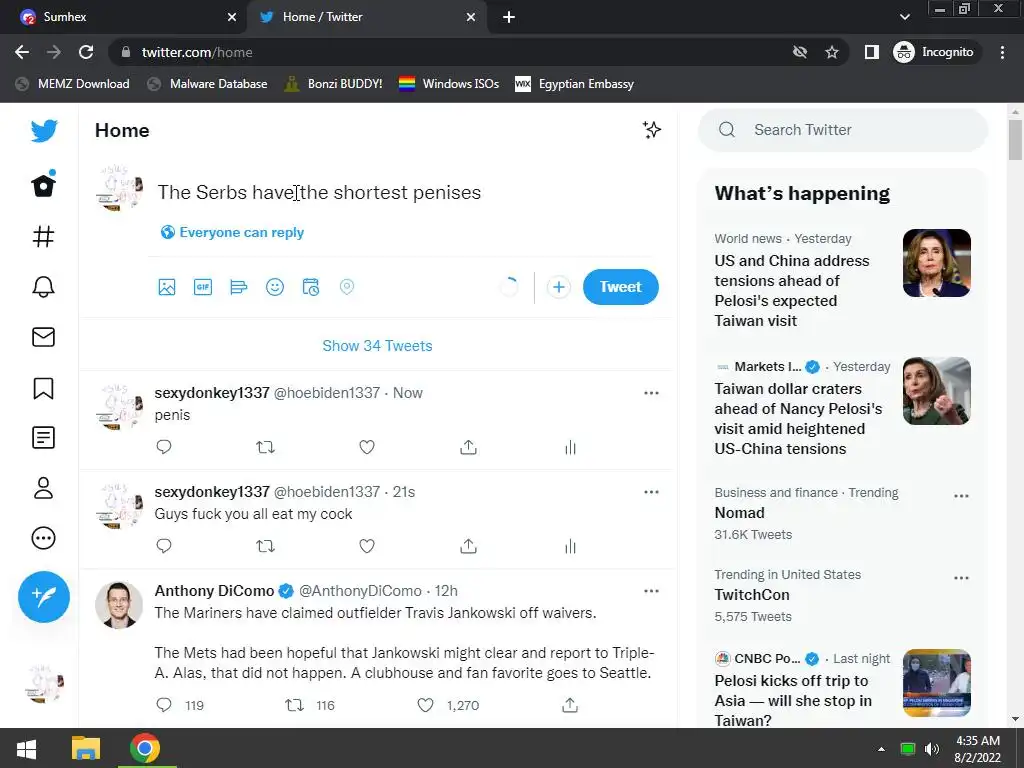This screenshot has height=768, width=1024.
Task: Show 34 Tweets link
Action: (377, 345)
